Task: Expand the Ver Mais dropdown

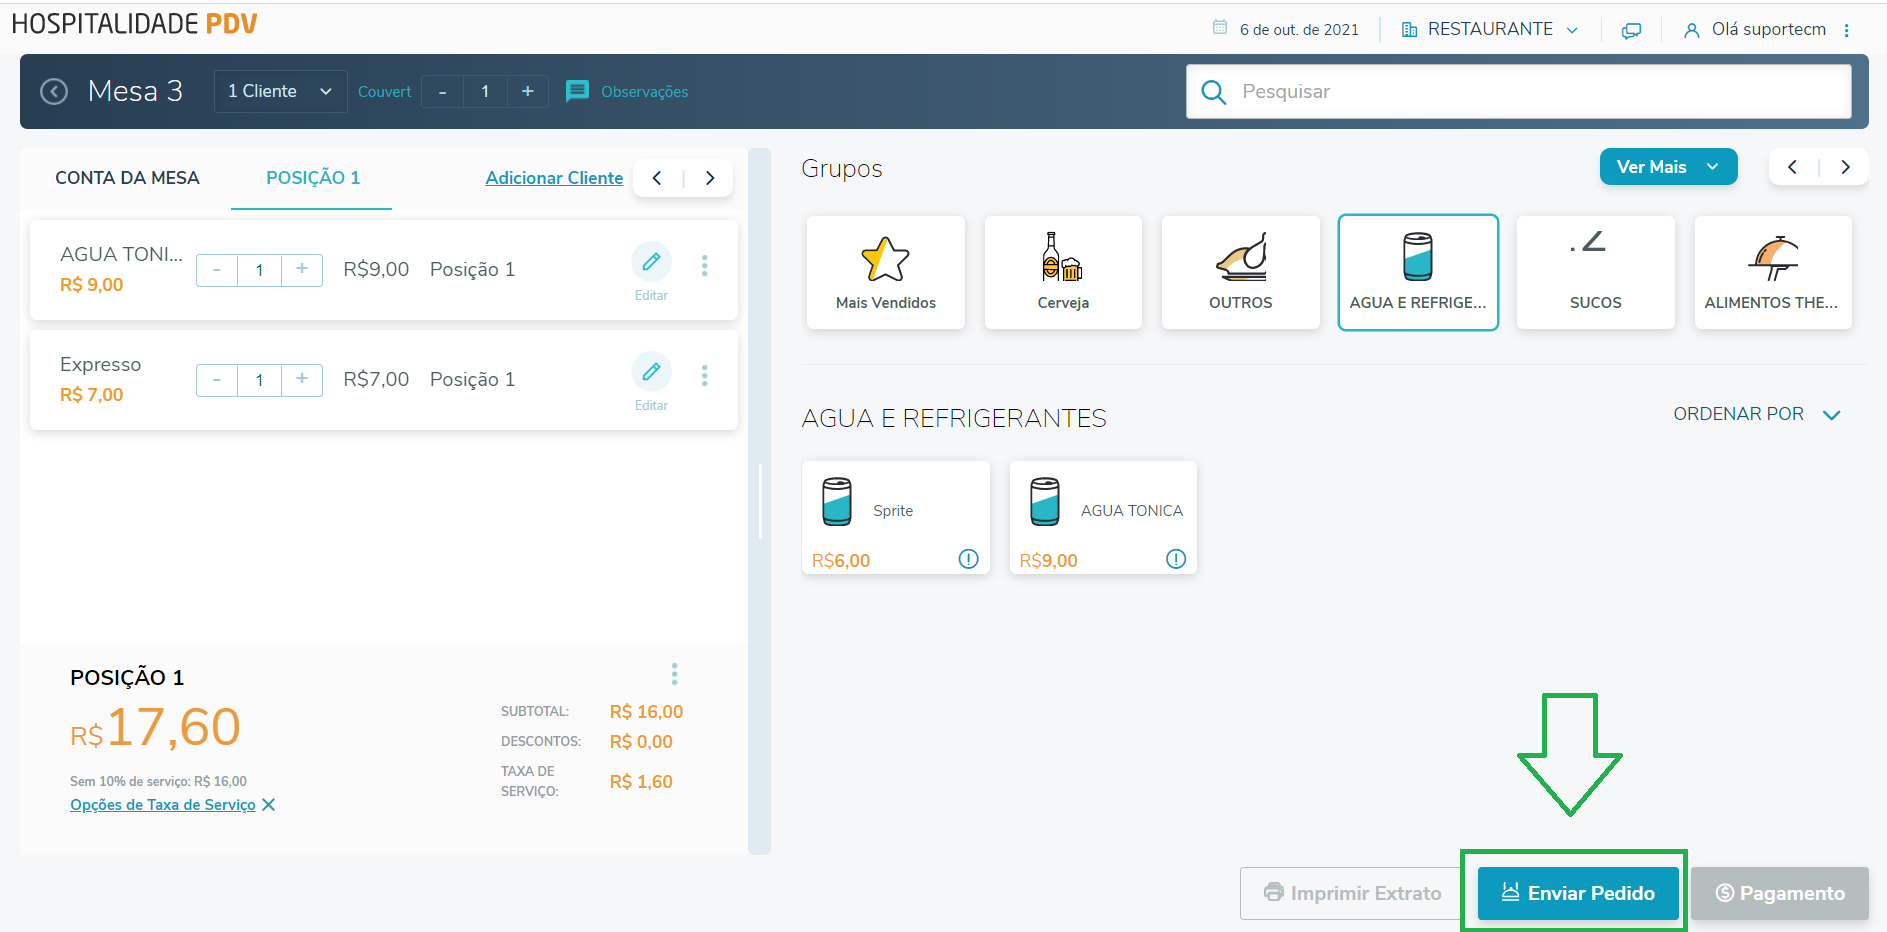Action: (1668, 167)
